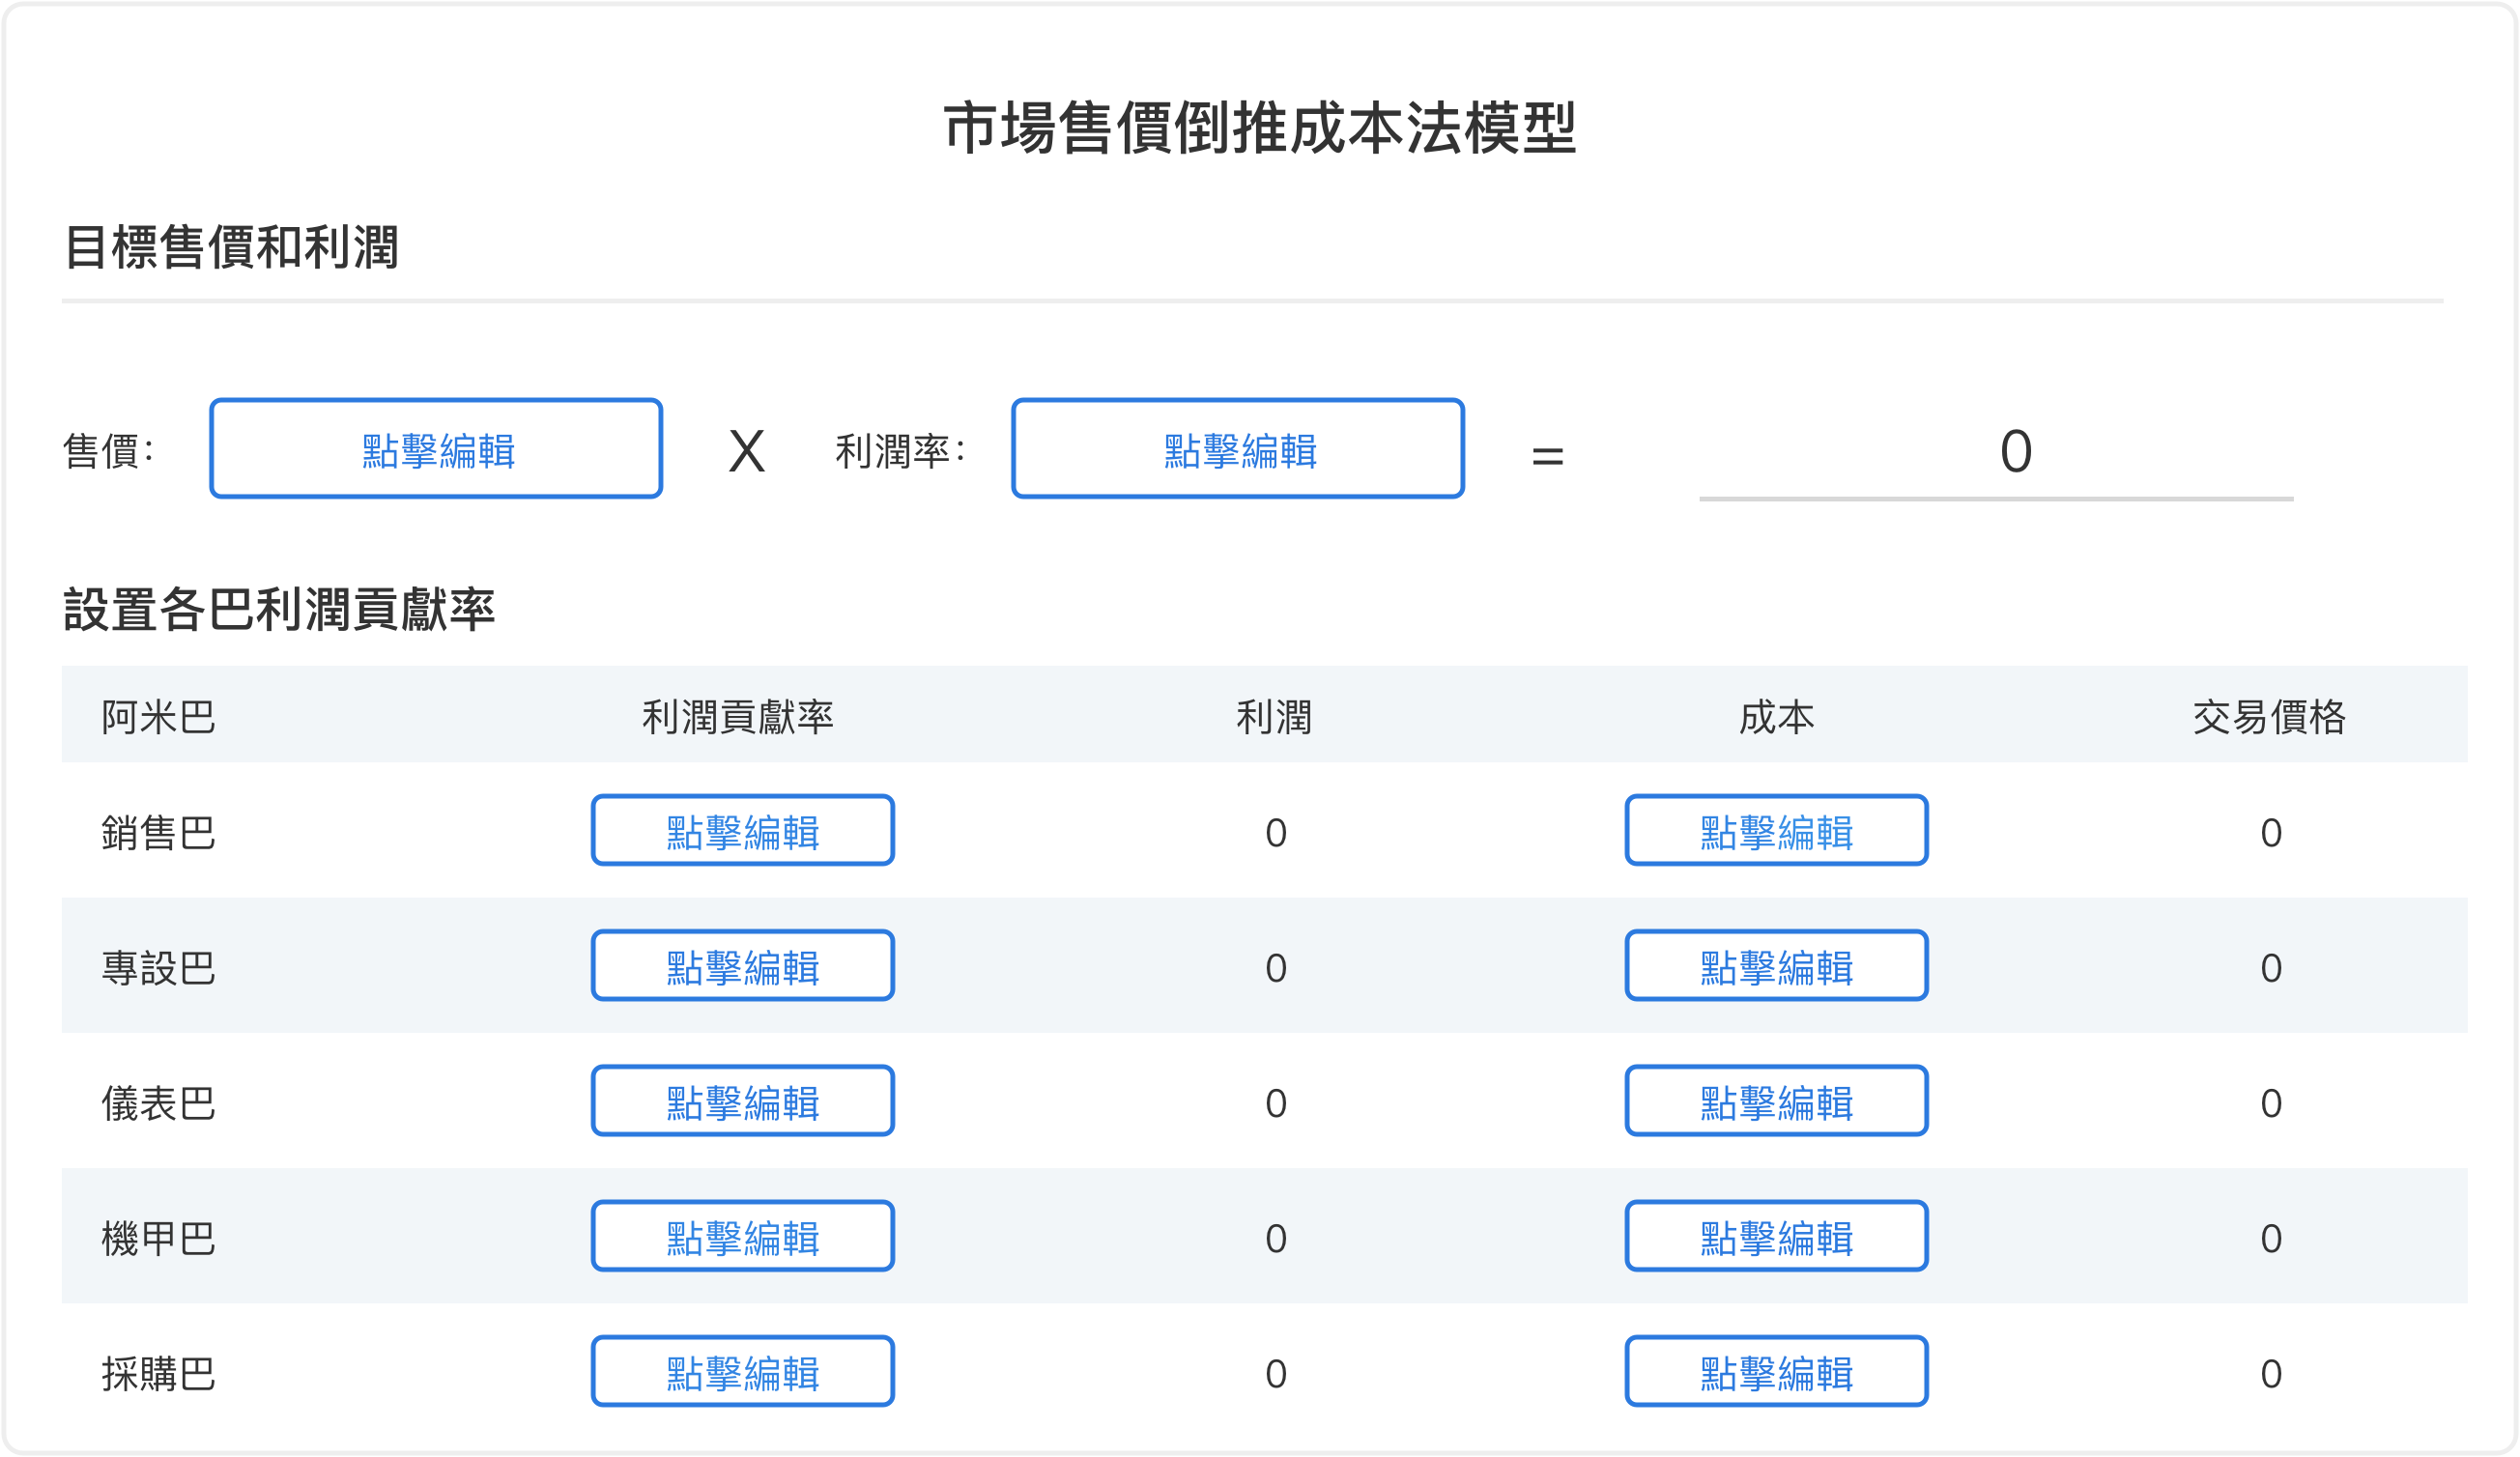Click the 利潤率 label
The height and width of the screenshot is (1457, 2520).
tap(900, 451)
